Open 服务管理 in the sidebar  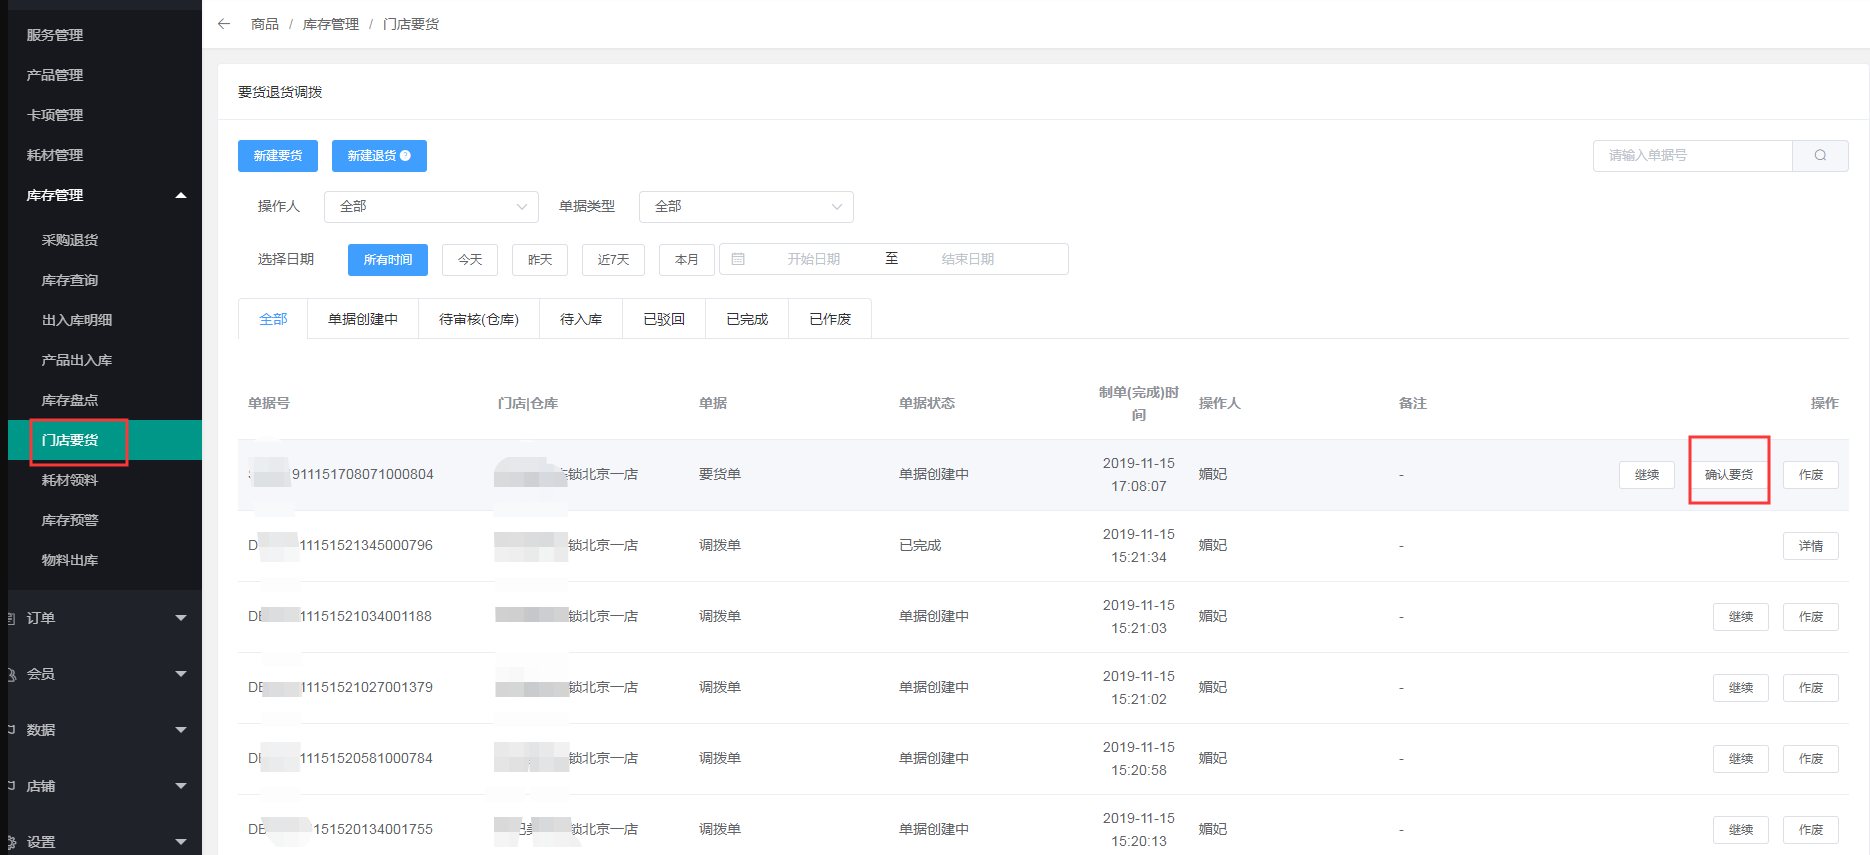105,35
